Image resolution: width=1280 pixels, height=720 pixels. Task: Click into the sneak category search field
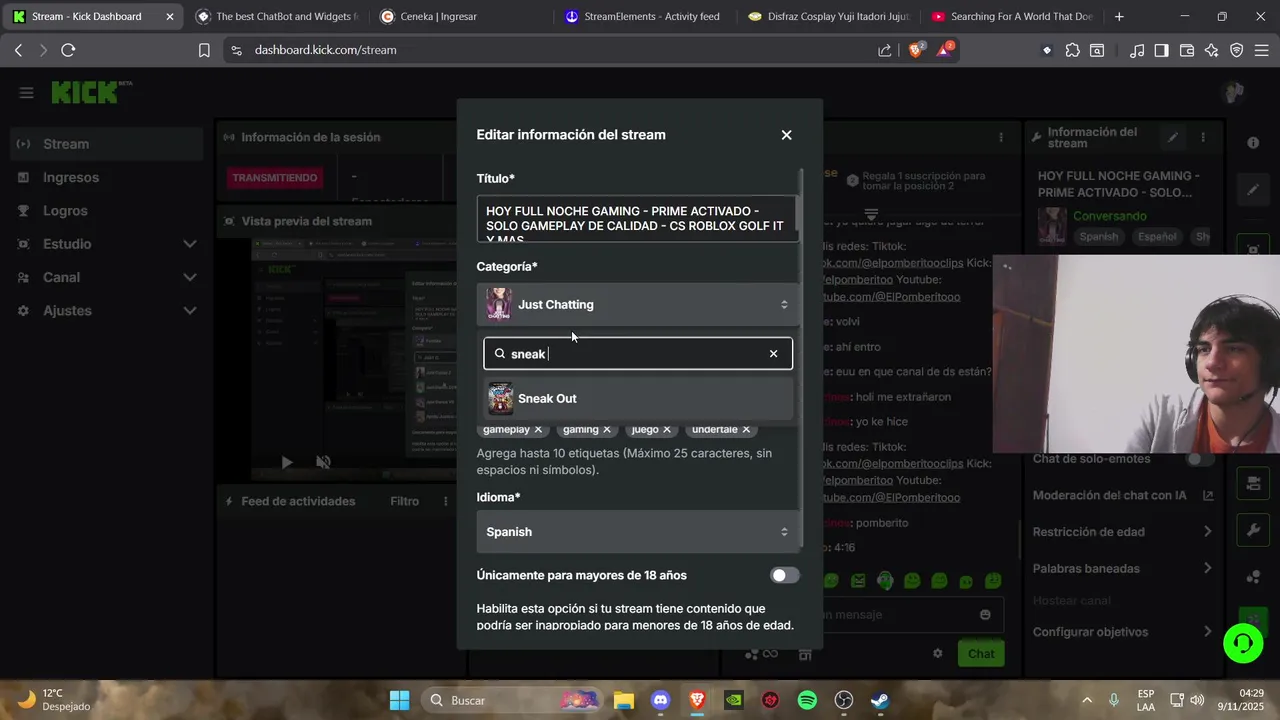coord(636,353)
